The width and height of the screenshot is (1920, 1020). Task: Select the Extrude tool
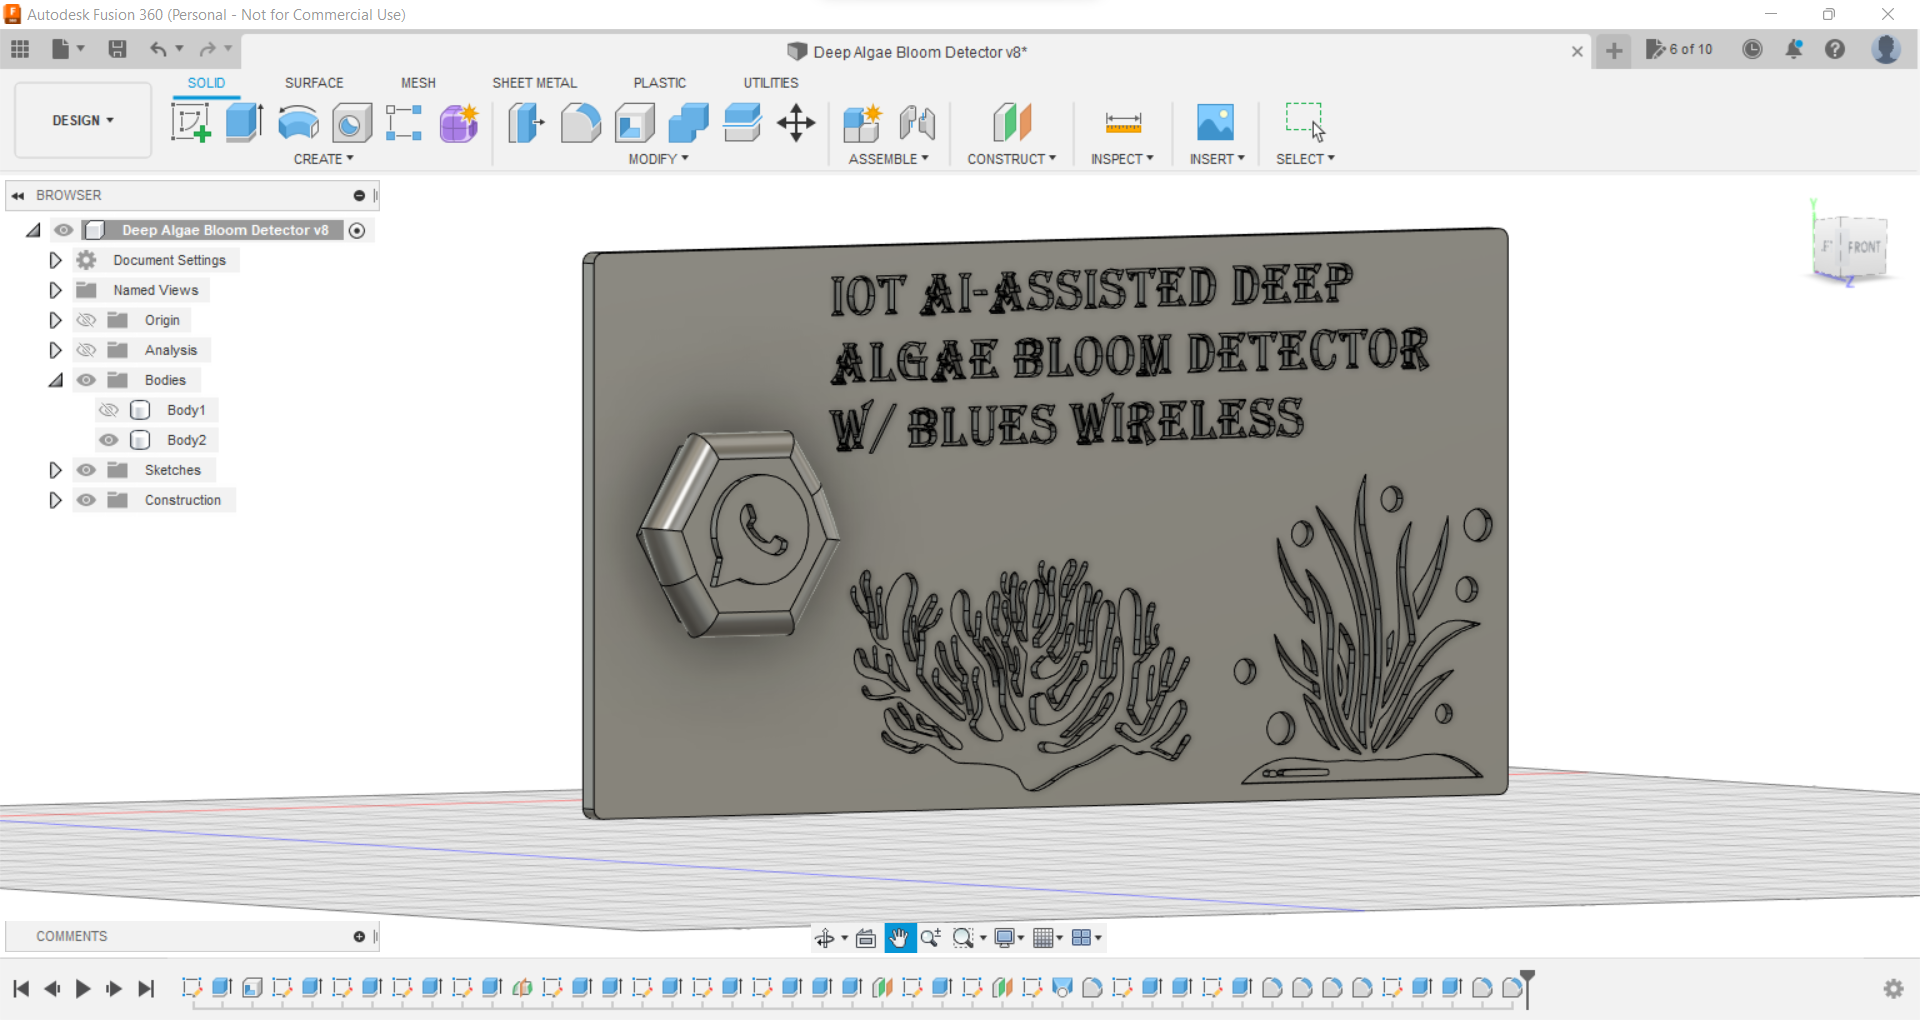pyautogui.click(x=244, y=122)
